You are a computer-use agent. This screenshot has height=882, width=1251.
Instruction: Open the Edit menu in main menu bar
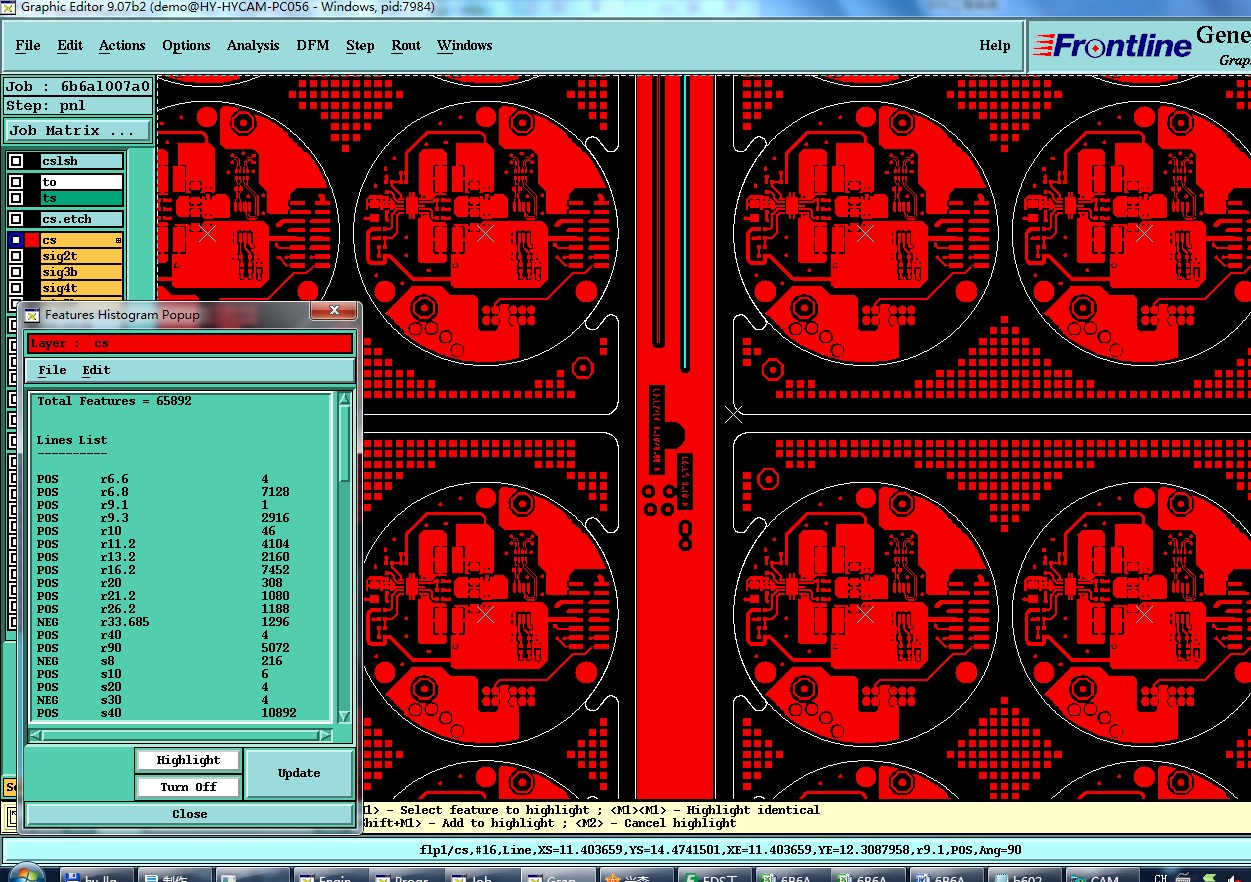coord(70,45)
